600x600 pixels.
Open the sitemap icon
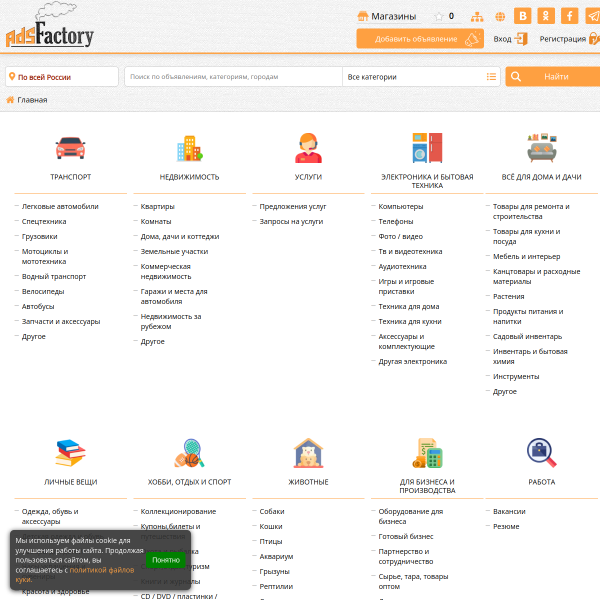[x=477, y=16]
